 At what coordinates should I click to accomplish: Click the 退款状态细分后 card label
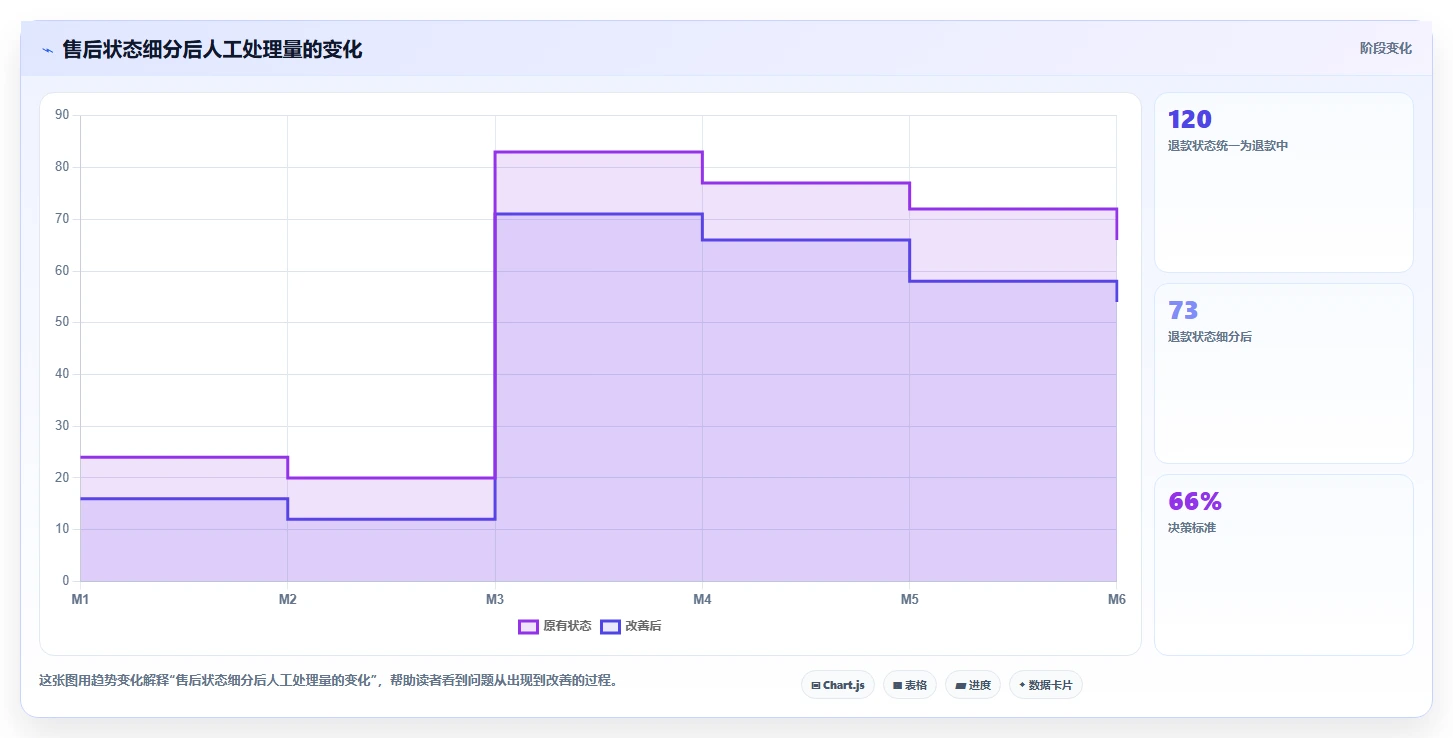click(1210, 337)
